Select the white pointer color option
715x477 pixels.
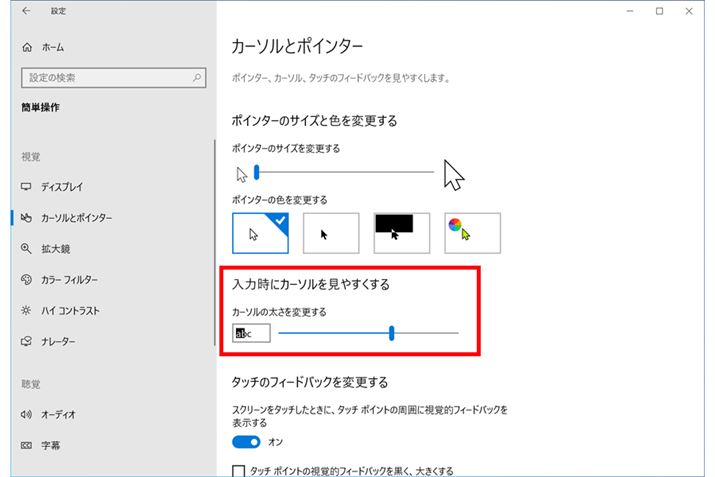[x=260, y=233]
